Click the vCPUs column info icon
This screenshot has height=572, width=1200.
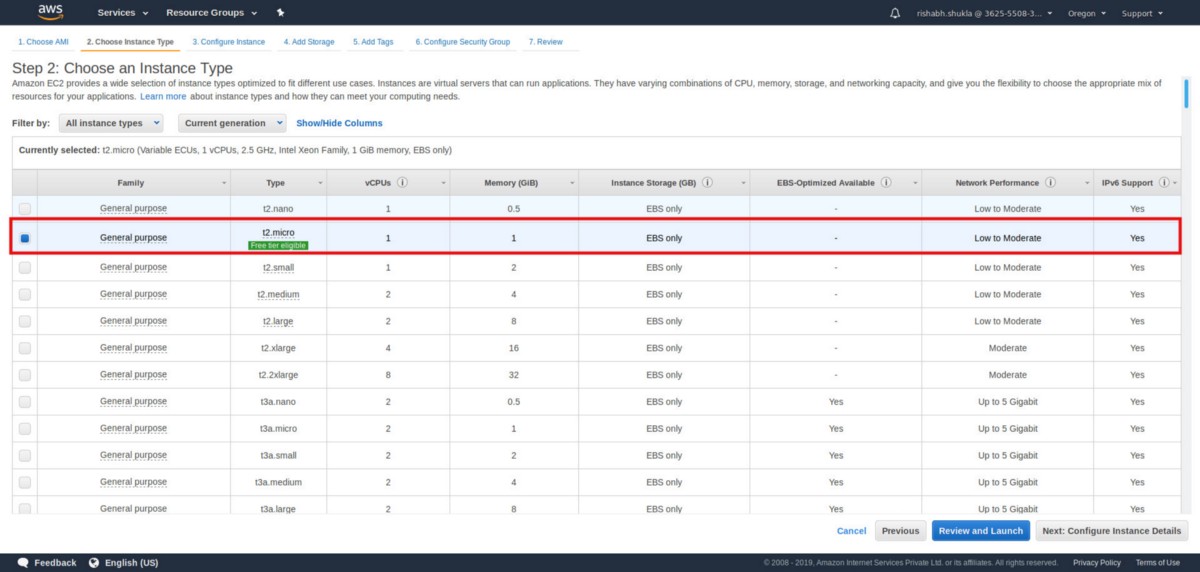(402, 183)
